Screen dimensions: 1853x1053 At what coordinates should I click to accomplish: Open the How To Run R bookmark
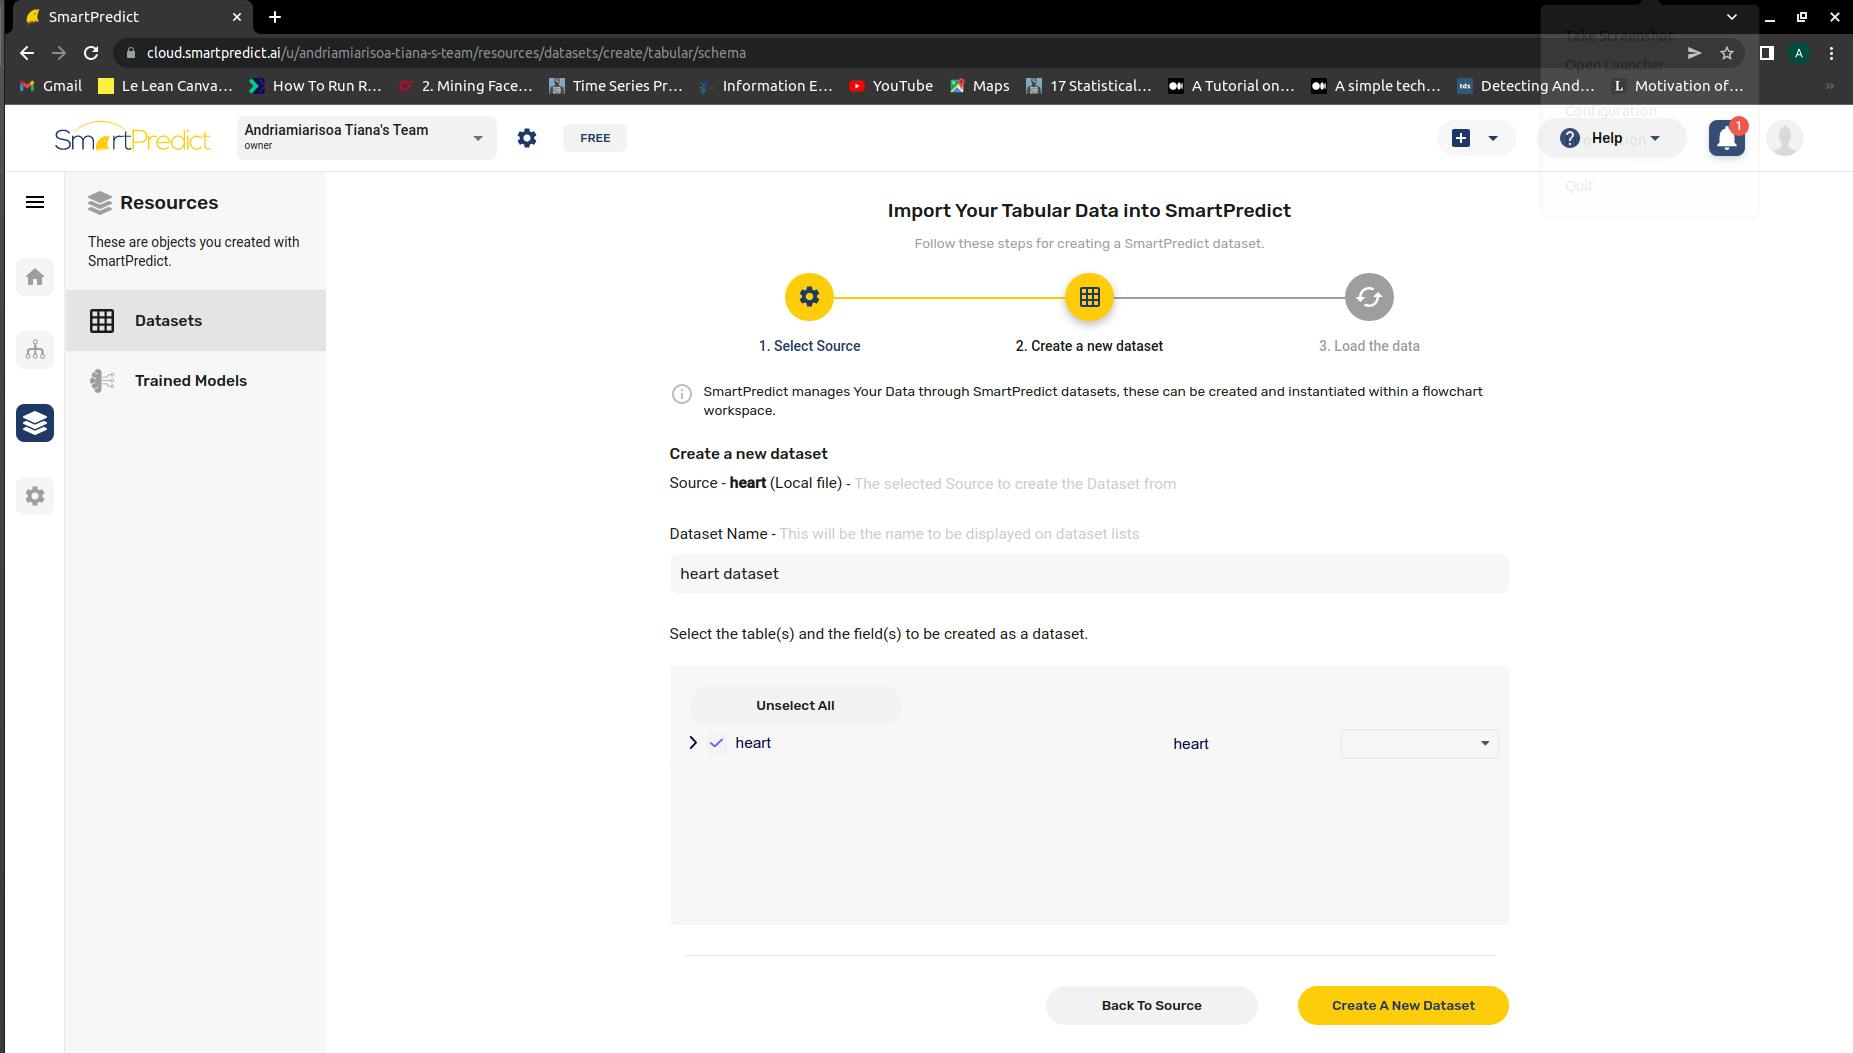tap(315, 86)
